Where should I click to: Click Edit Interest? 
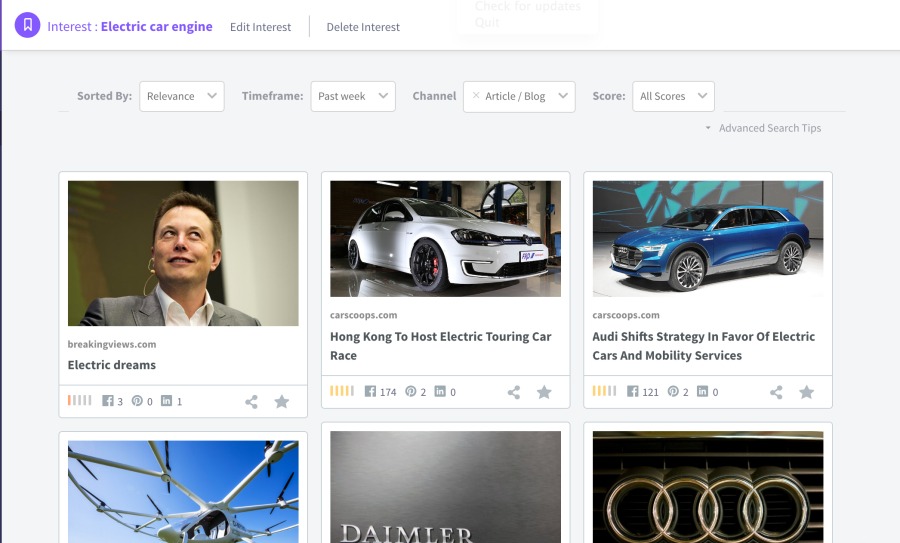tap(260, 27)
